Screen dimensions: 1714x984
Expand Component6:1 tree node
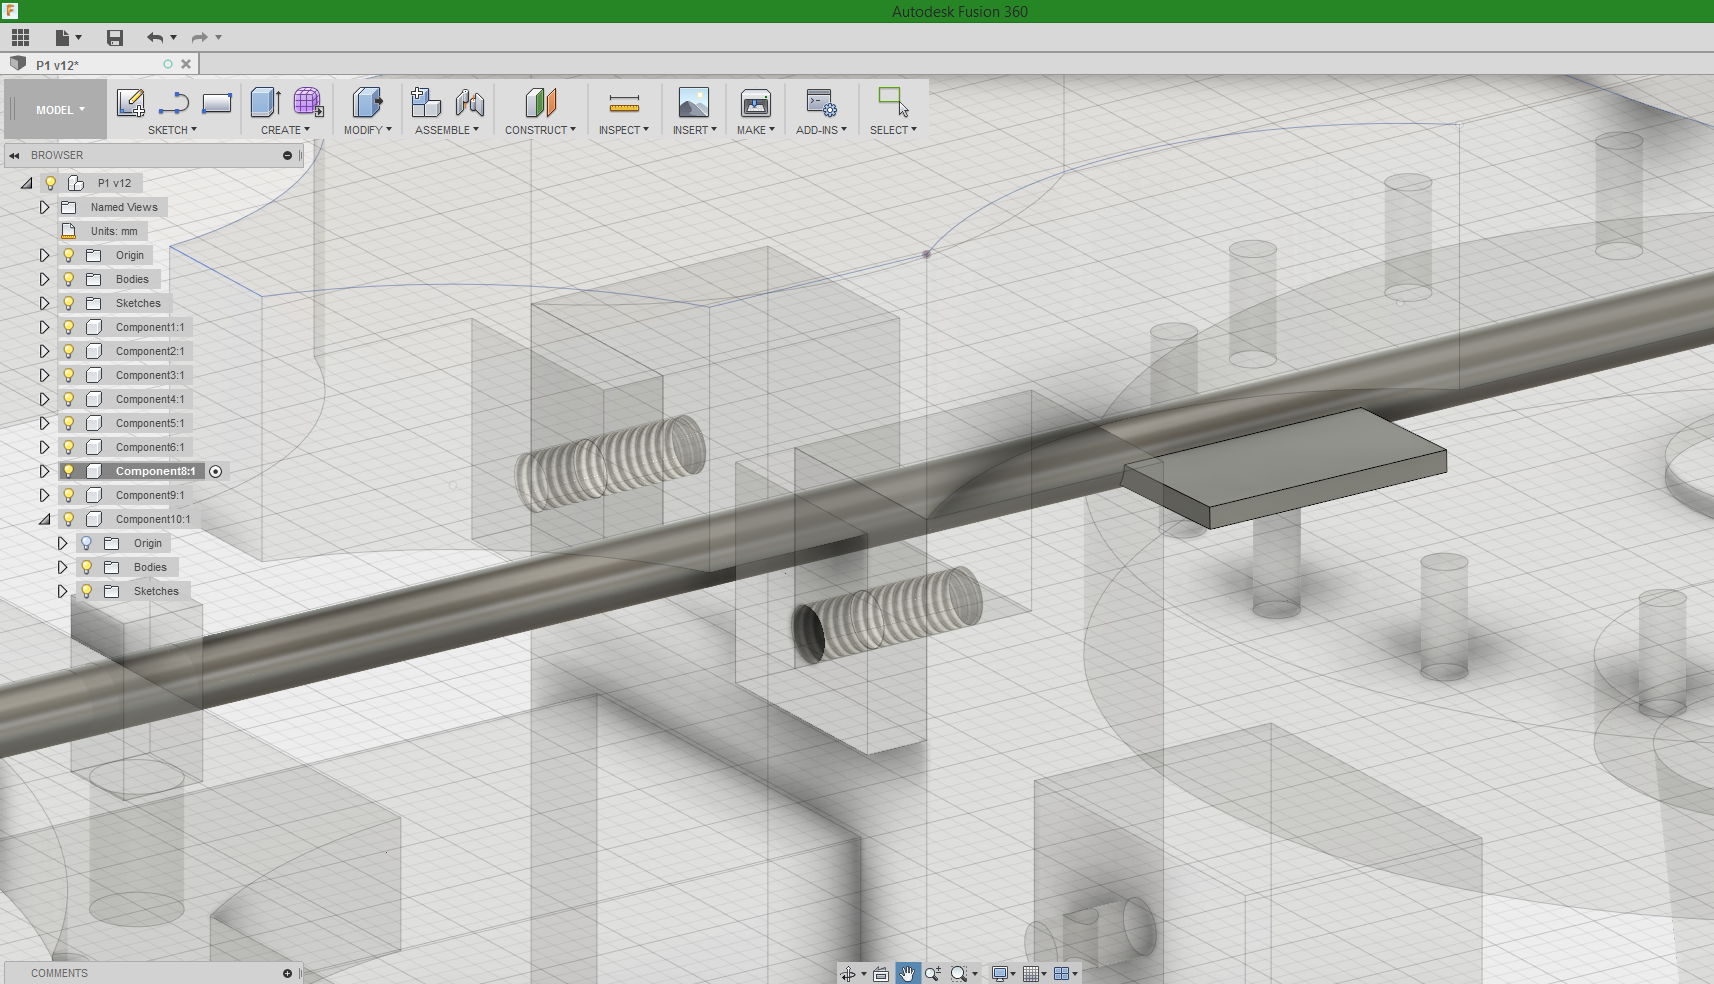[x=44, y=447]
